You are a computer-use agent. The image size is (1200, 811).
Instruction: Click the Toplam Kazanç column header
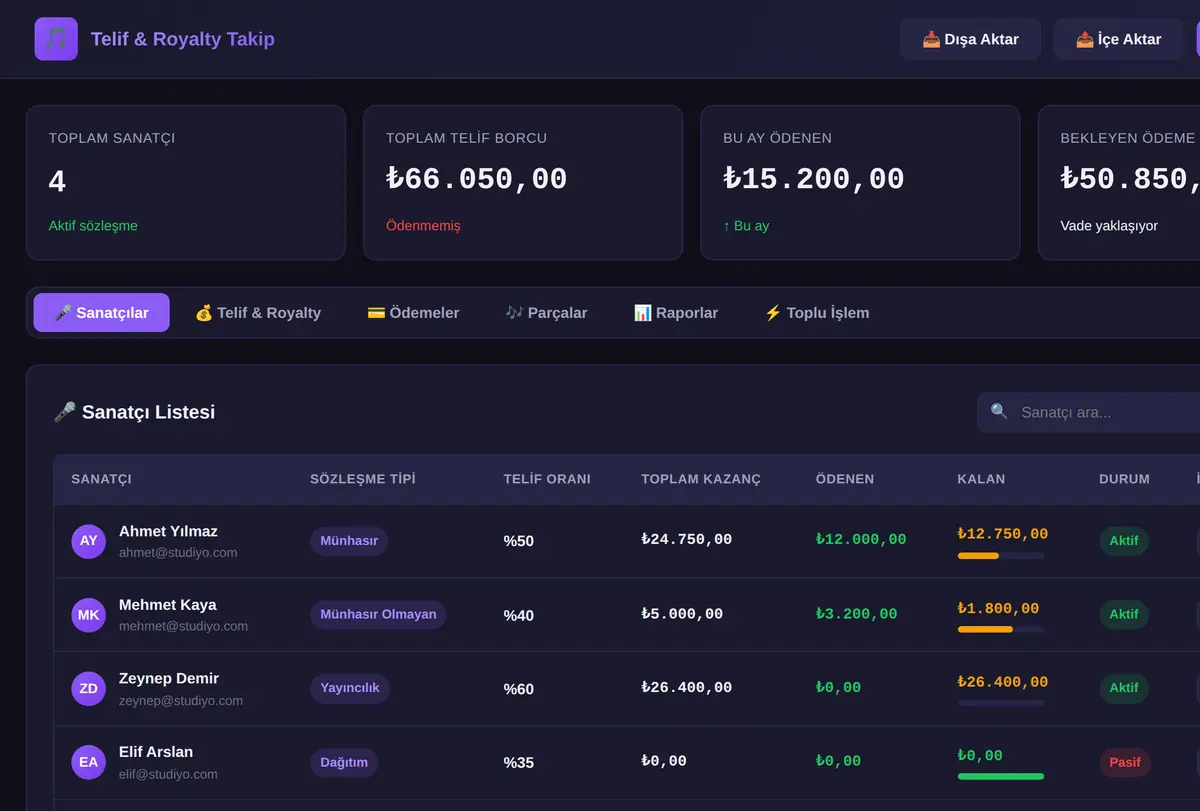pos(701,479)
